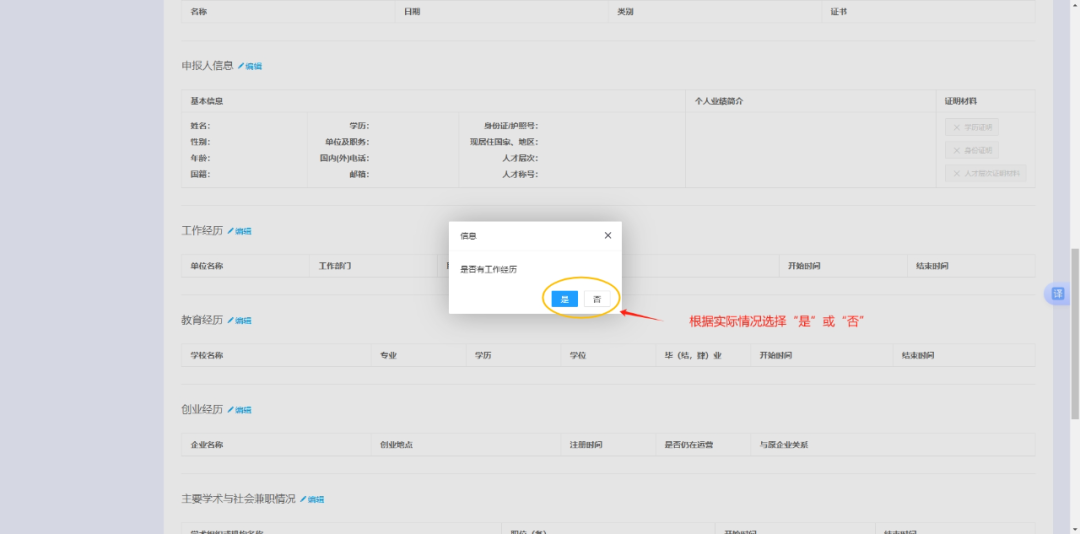Image resolution: width=1080 pixels, height=534 pixels.
Task: Click the 基本信息 header
Action: pos(207,101)
